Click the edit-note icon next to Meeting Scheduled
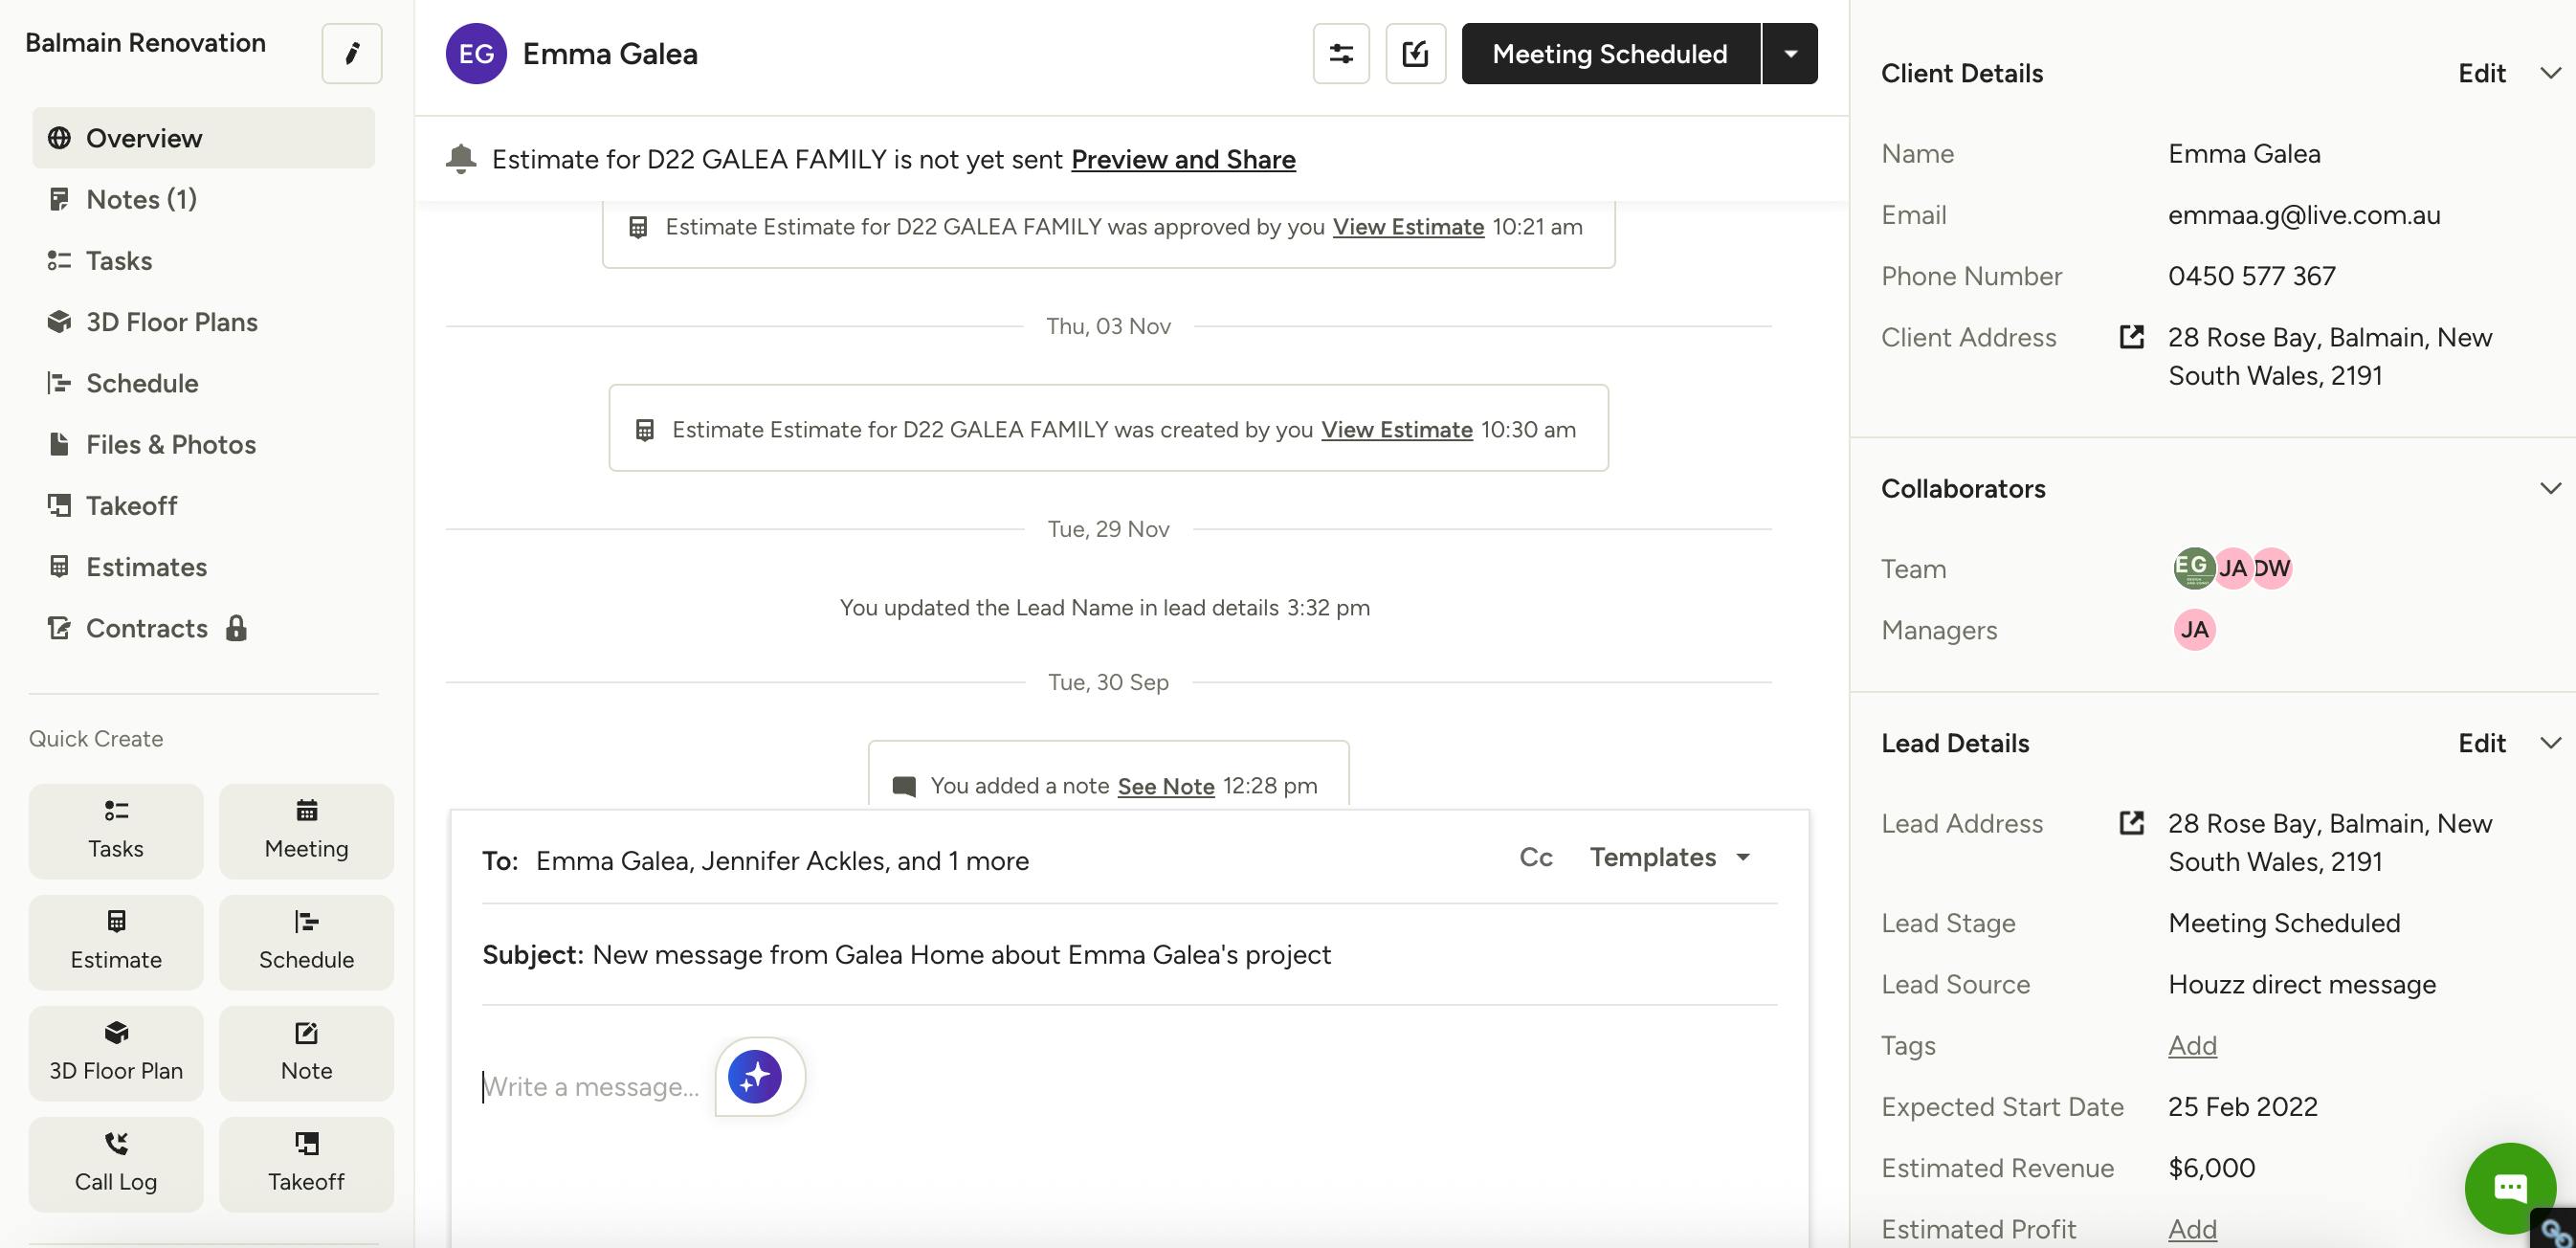 tap(1415, 54)
